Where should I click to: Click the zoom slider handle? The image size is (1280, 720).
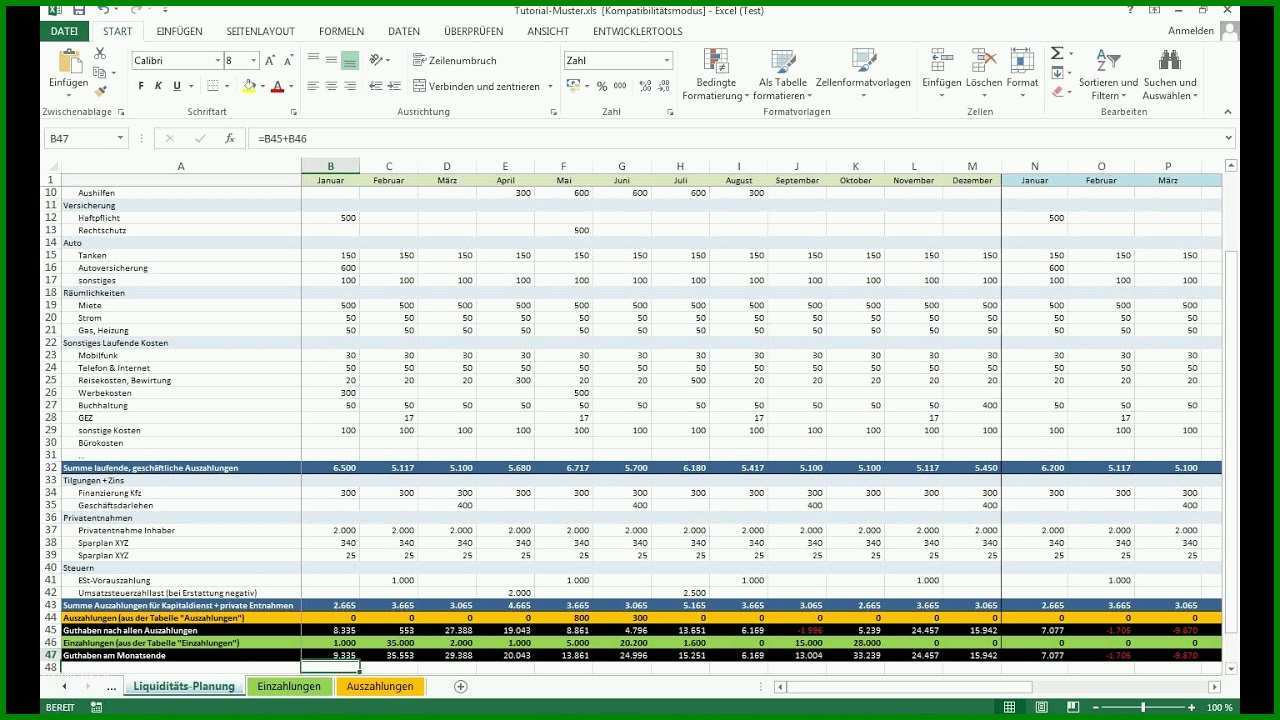[x=1143, y=708]
